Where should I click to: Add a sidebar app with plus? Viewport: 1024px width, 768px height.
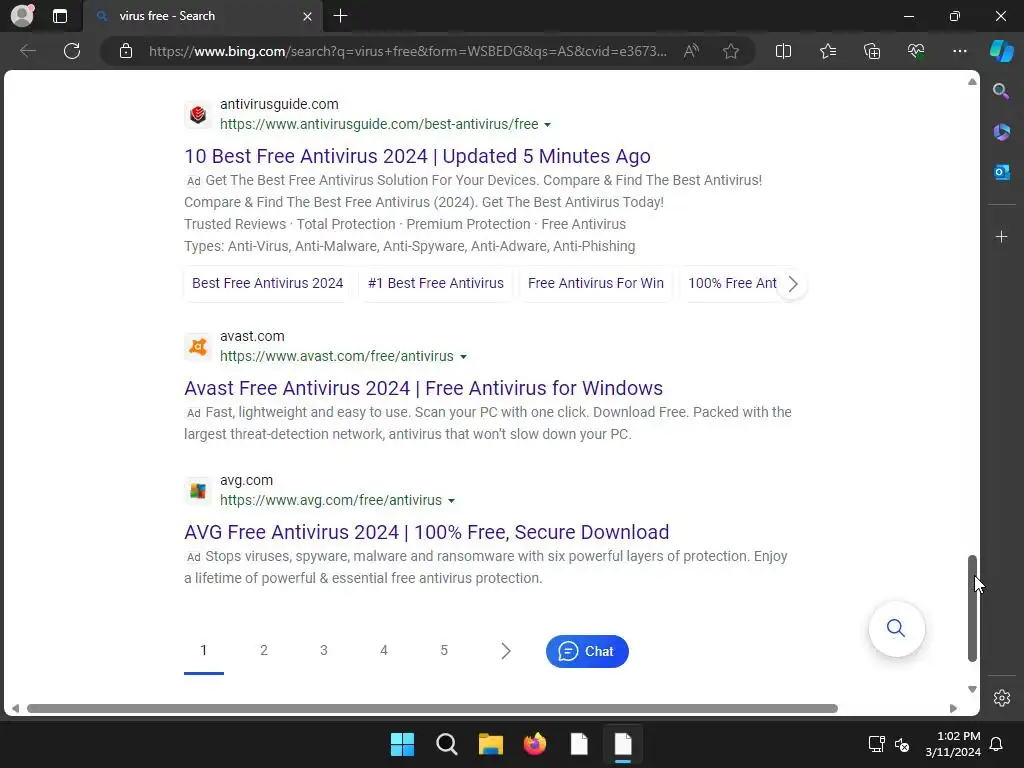point(1001,236)
